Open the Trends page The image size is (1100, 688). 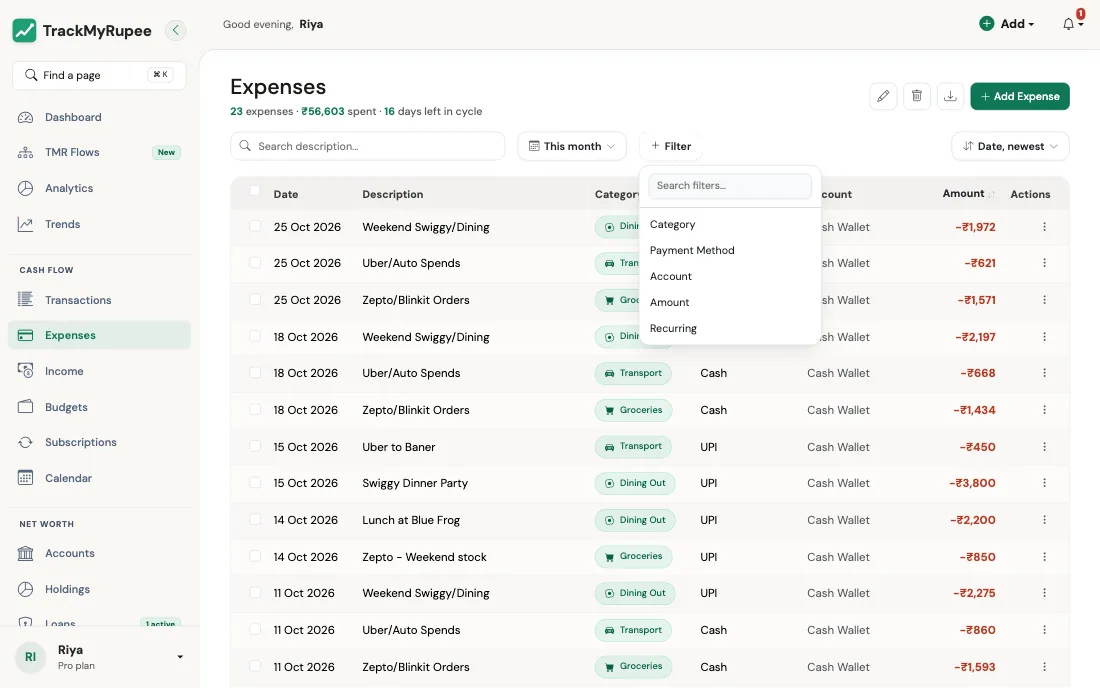pos(99,224)
